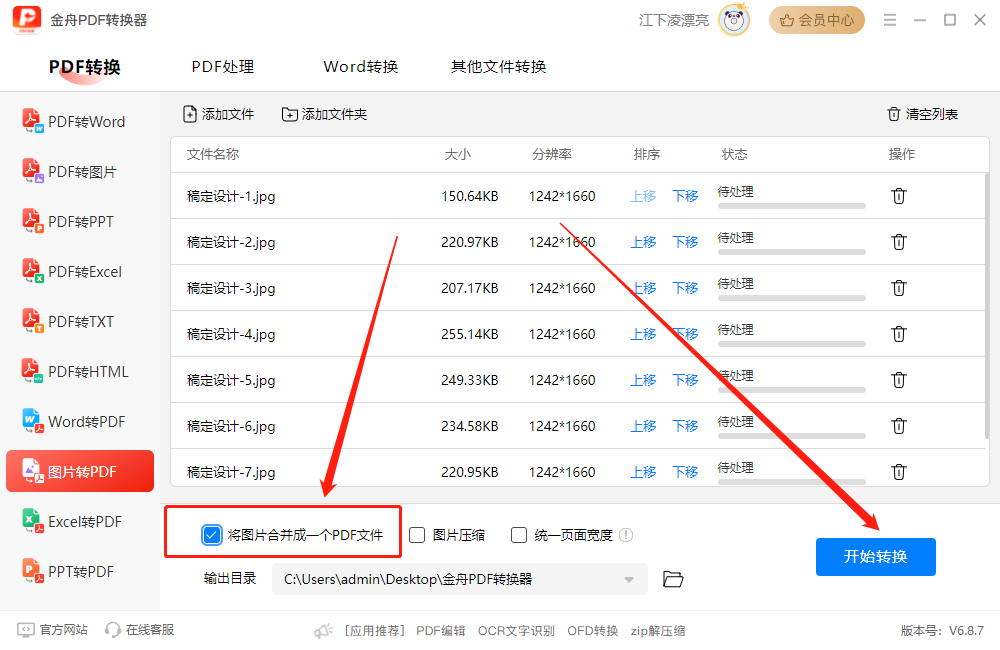Viewport: 1000px width, 650px height.
Task: Open the Word转换 tab
Action: pyautogui.click(x=359, y=66)
